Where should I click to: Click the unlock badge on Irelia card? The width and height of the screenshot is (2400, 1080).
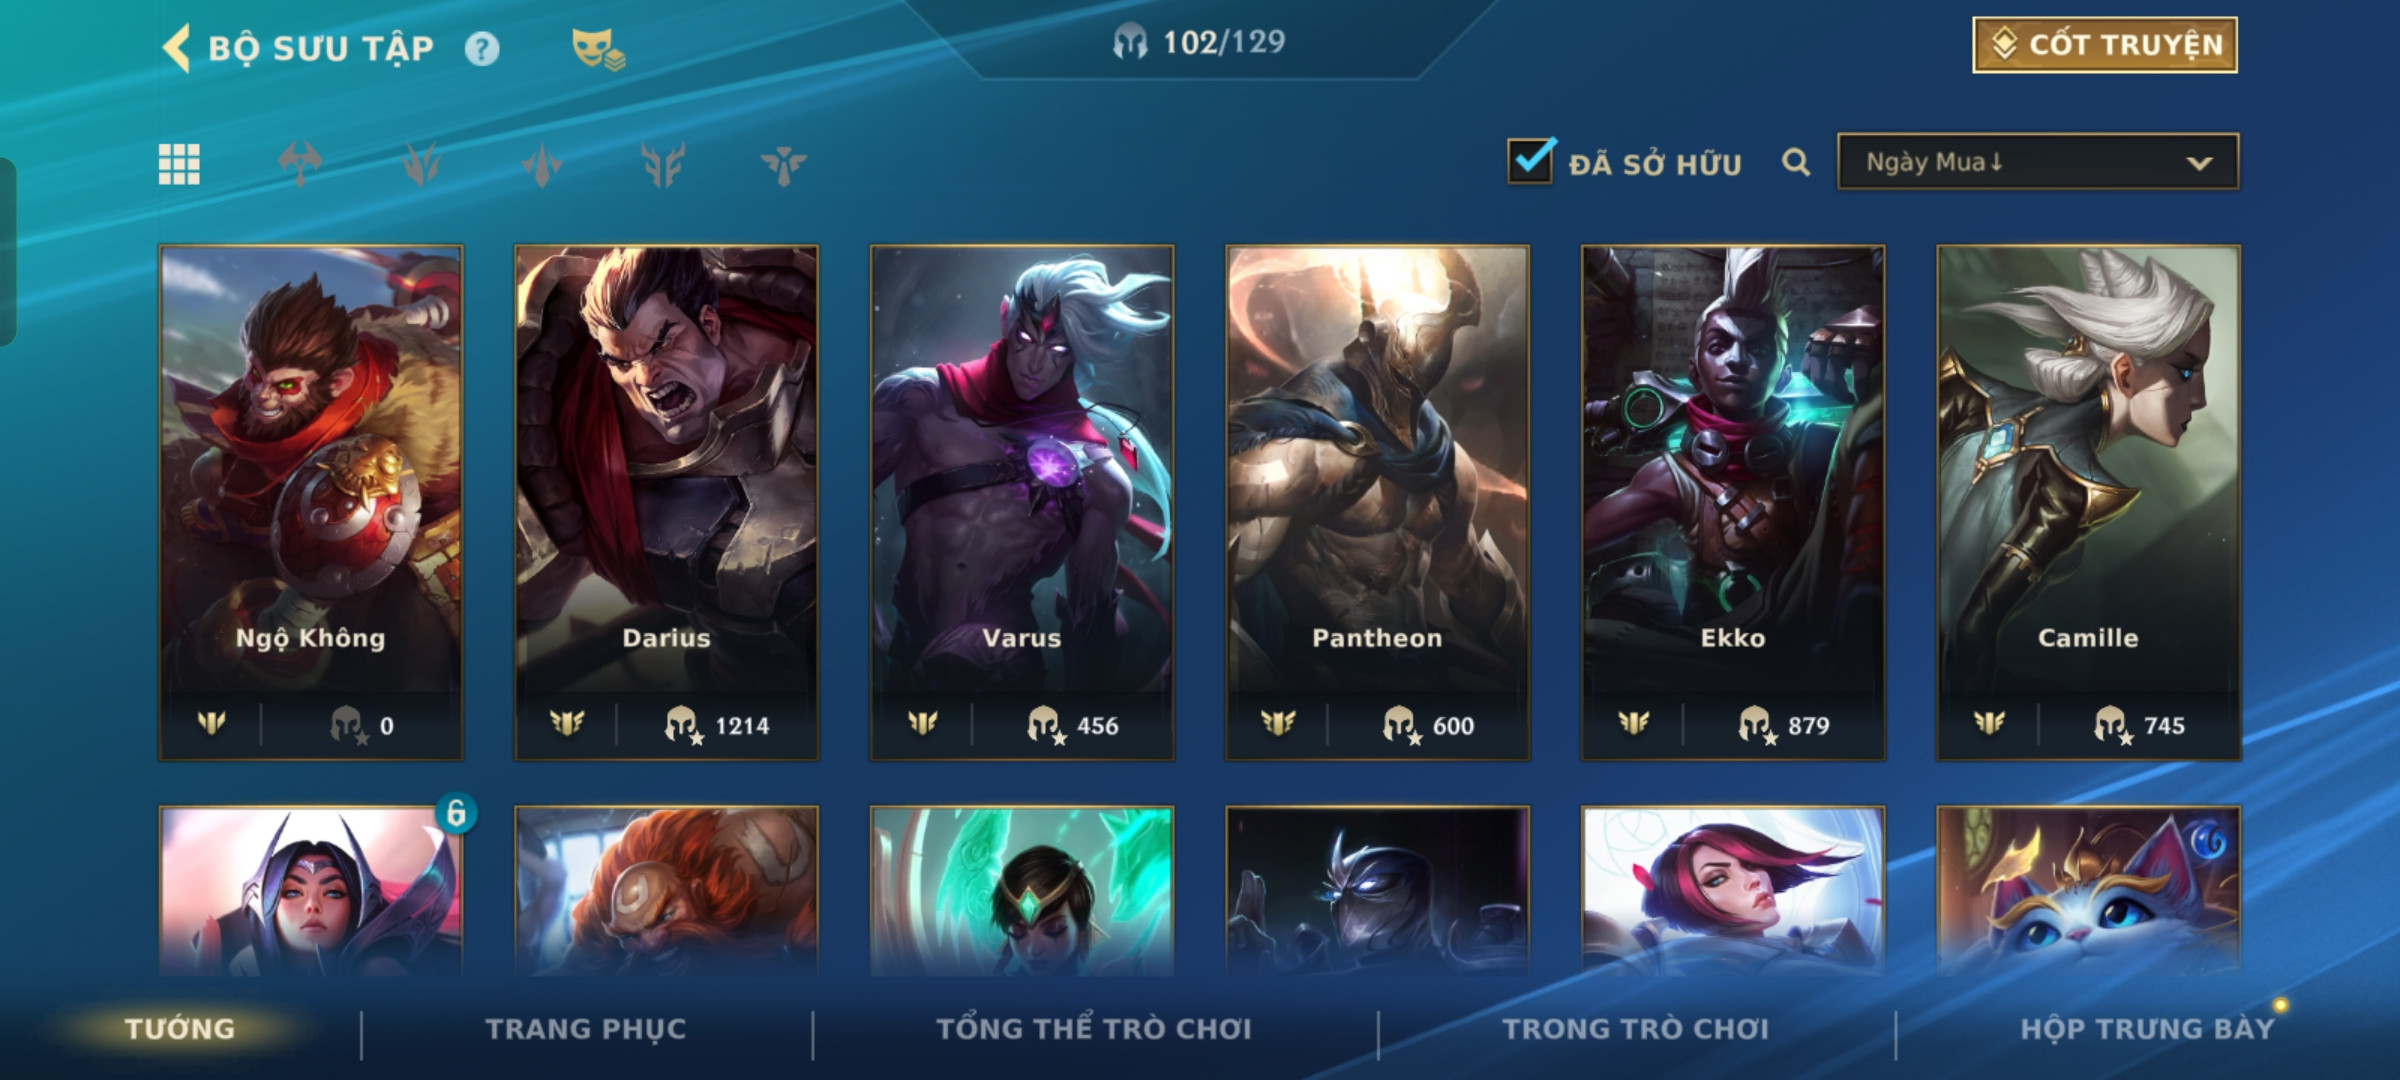click(x=456, y=812)
